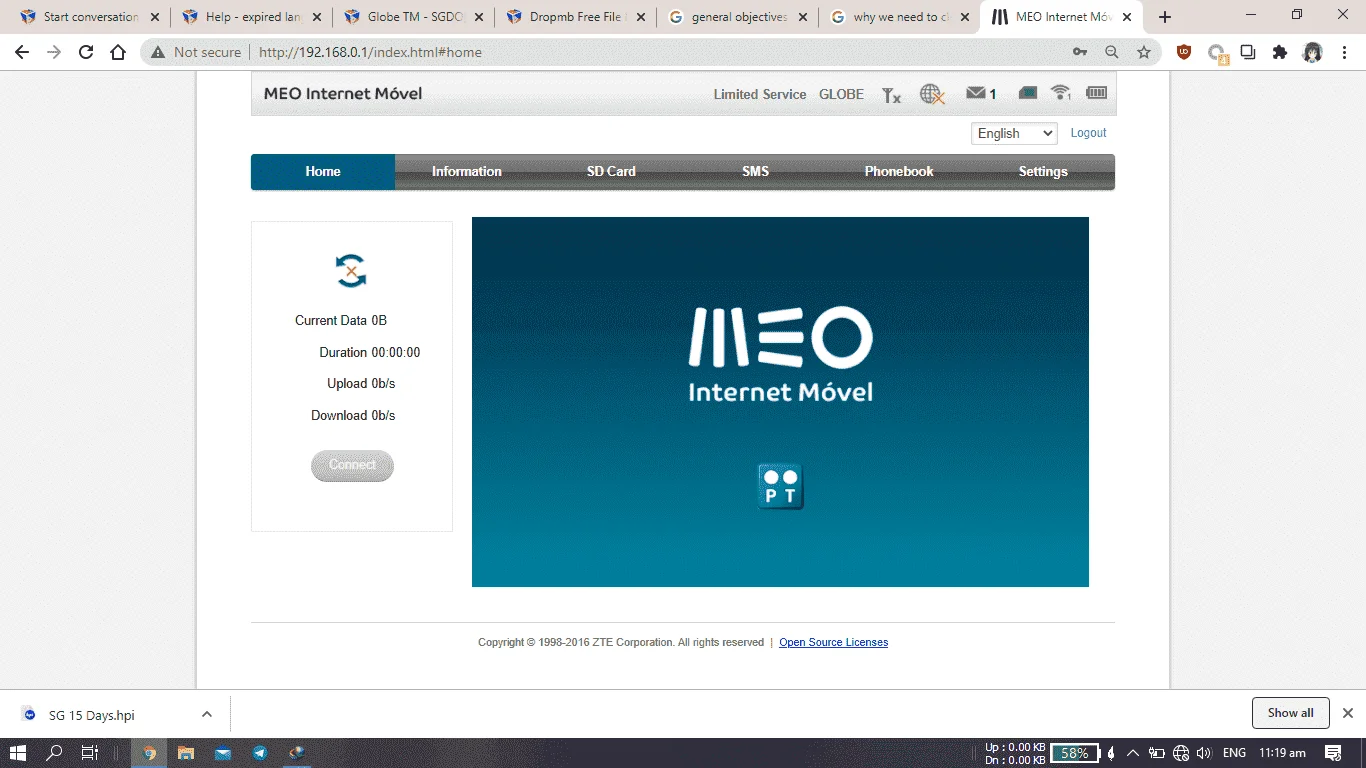This screenshot has width=1366, height=768.
Task: Click the router battery level icon
Action: tap(1096, 93)
